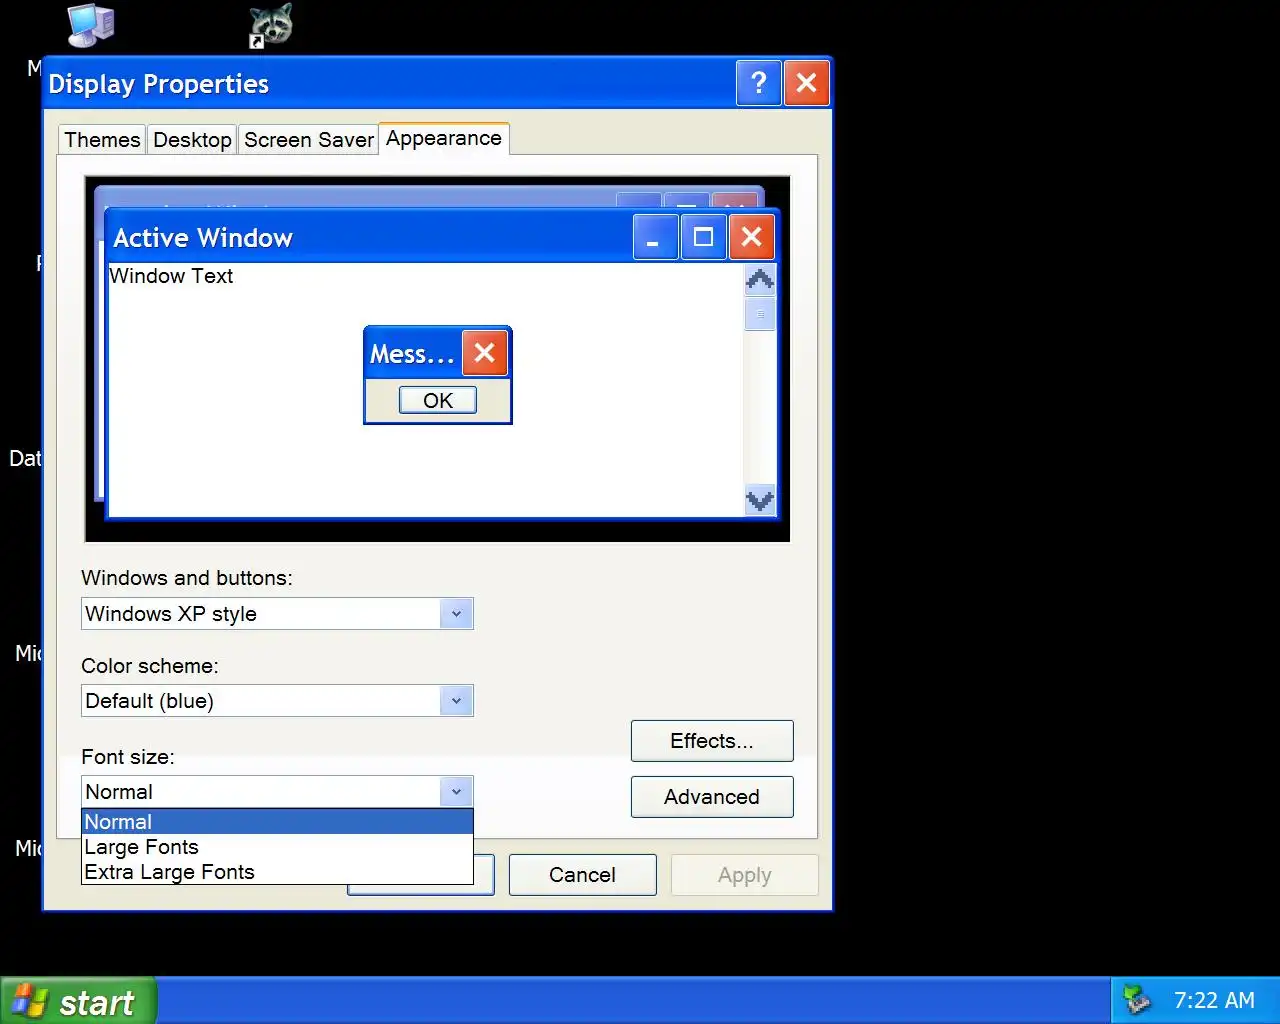Select the My Computer desktop icon
The image size is (1280, 1024).
[91, 26]
